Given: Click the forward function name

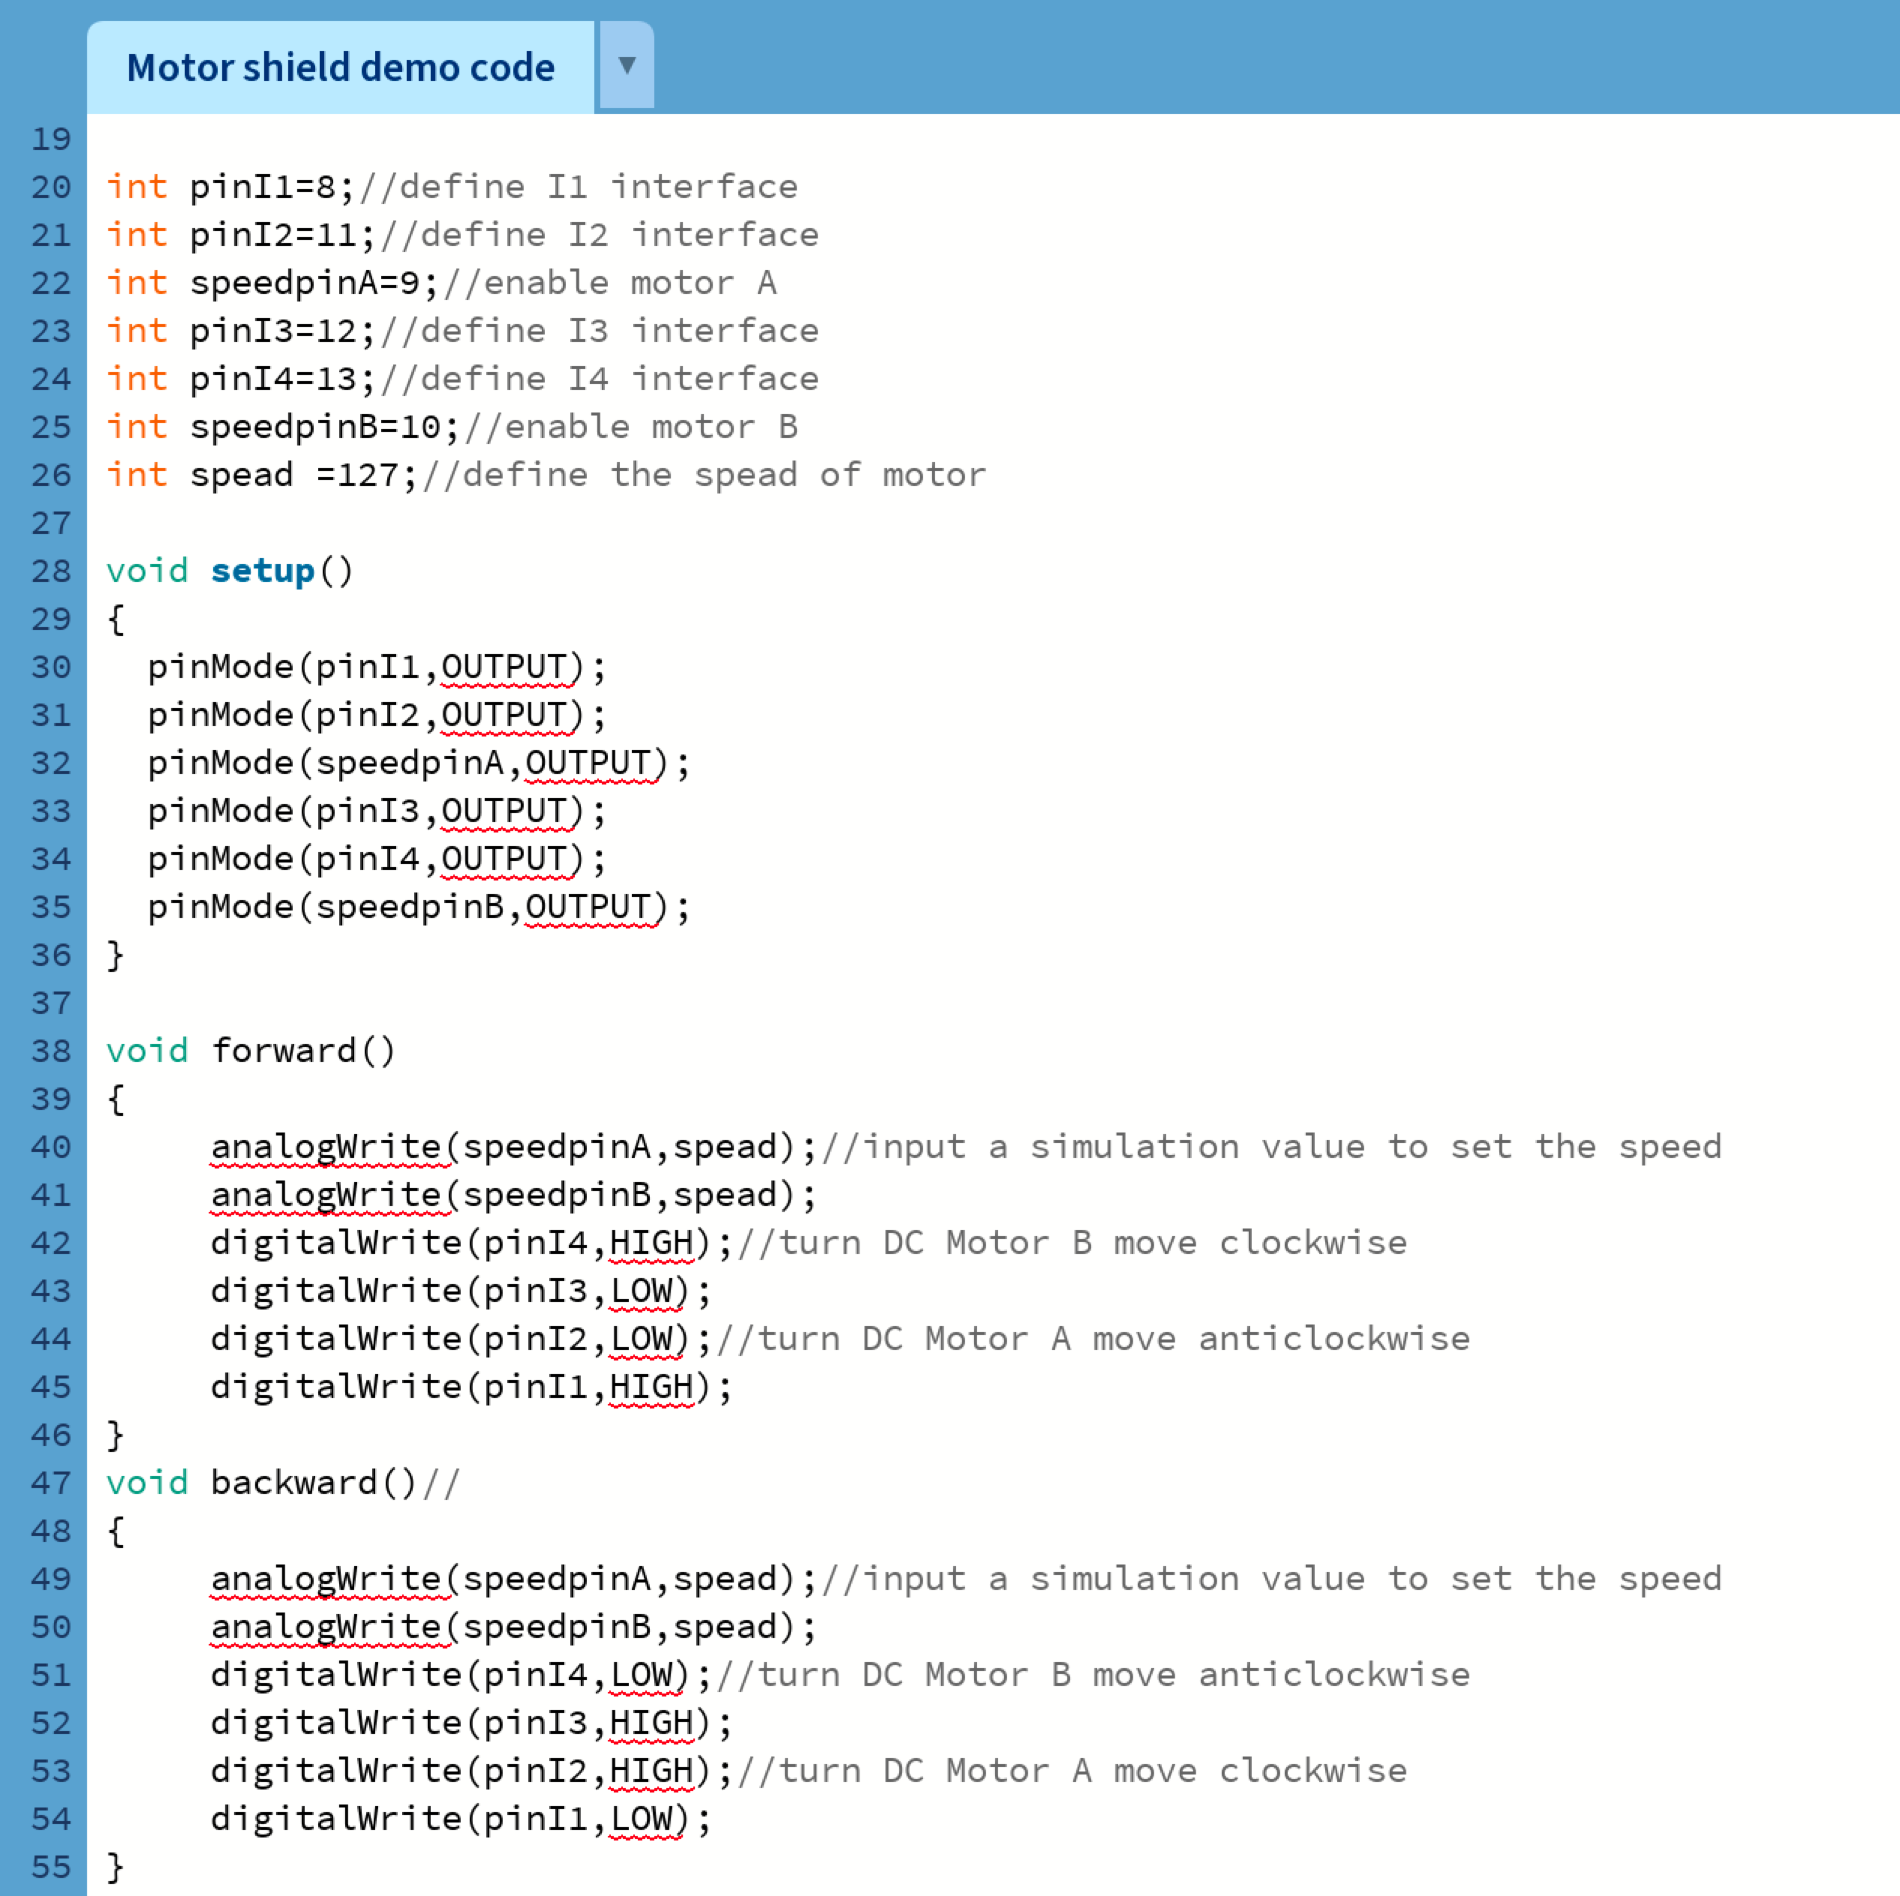Looking at the screenshot, I should pyautogui.click(x=284, y=1051).
